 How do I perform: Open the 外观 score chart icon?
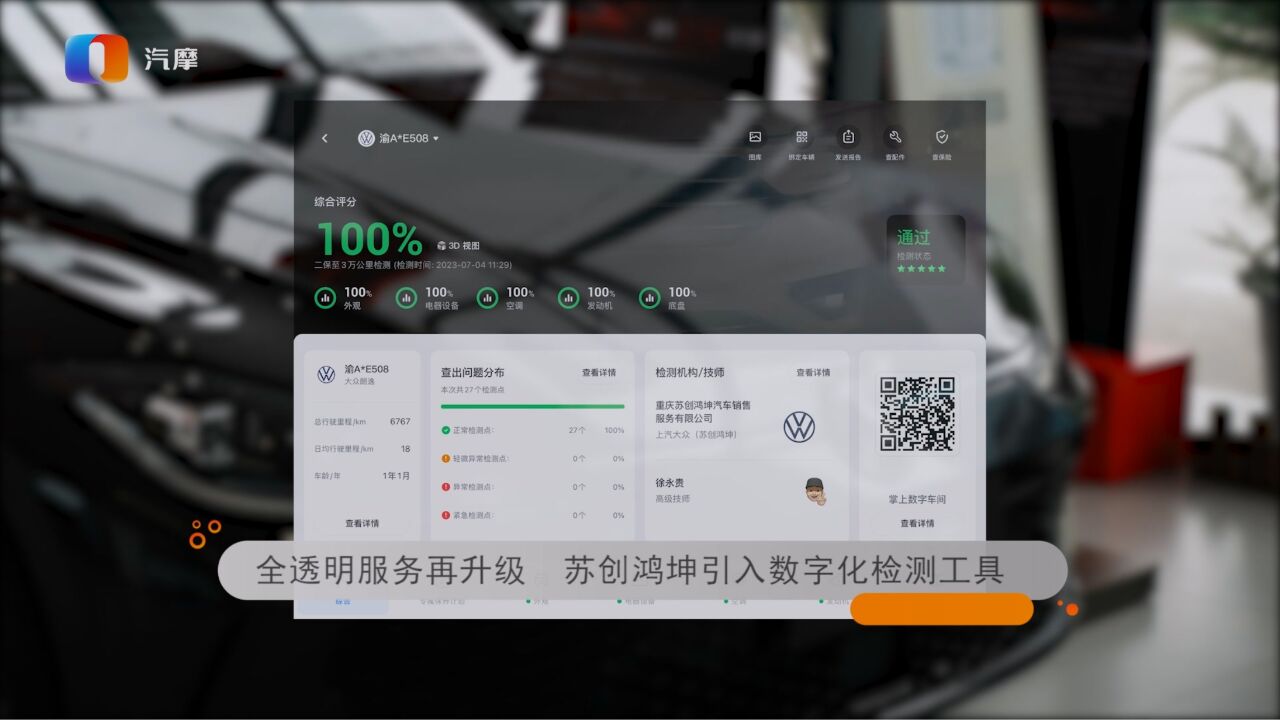click(x=325, y=297)
